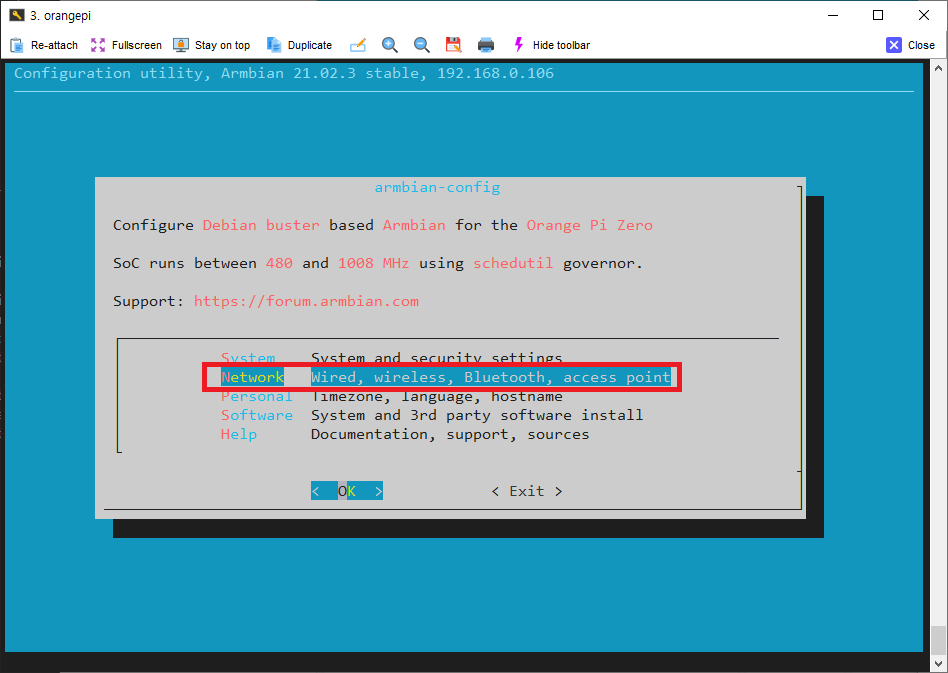948x673 pixels.
Task: Click the MobaXterm app icon in title bar
Action: click(16, 15)
